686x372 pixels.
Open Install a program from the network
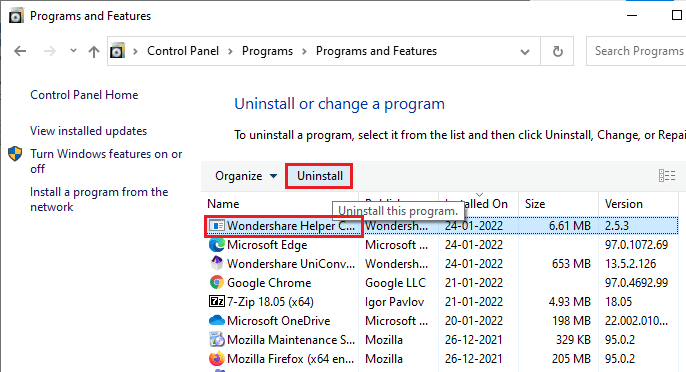(x=99, y=199)
